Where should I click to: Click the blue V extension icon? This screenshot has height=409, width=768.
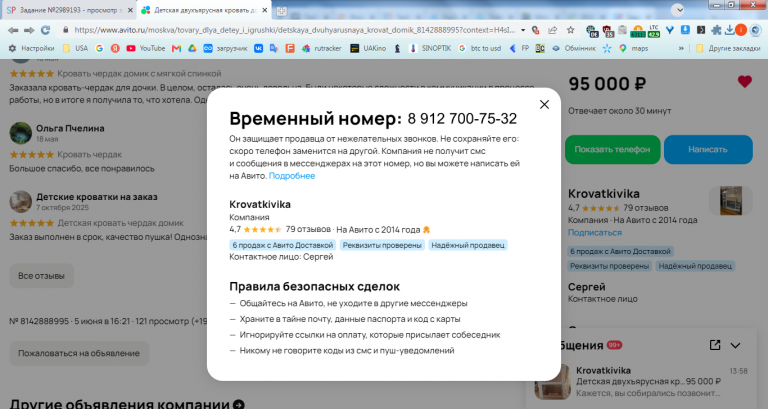670,30
